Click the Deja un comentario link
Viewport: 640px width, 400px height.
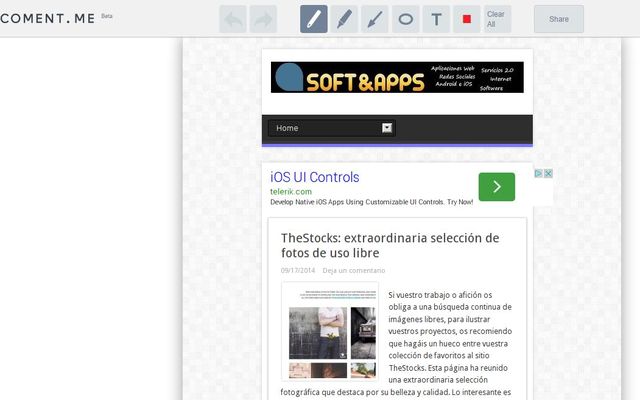[x=353, y=271]
